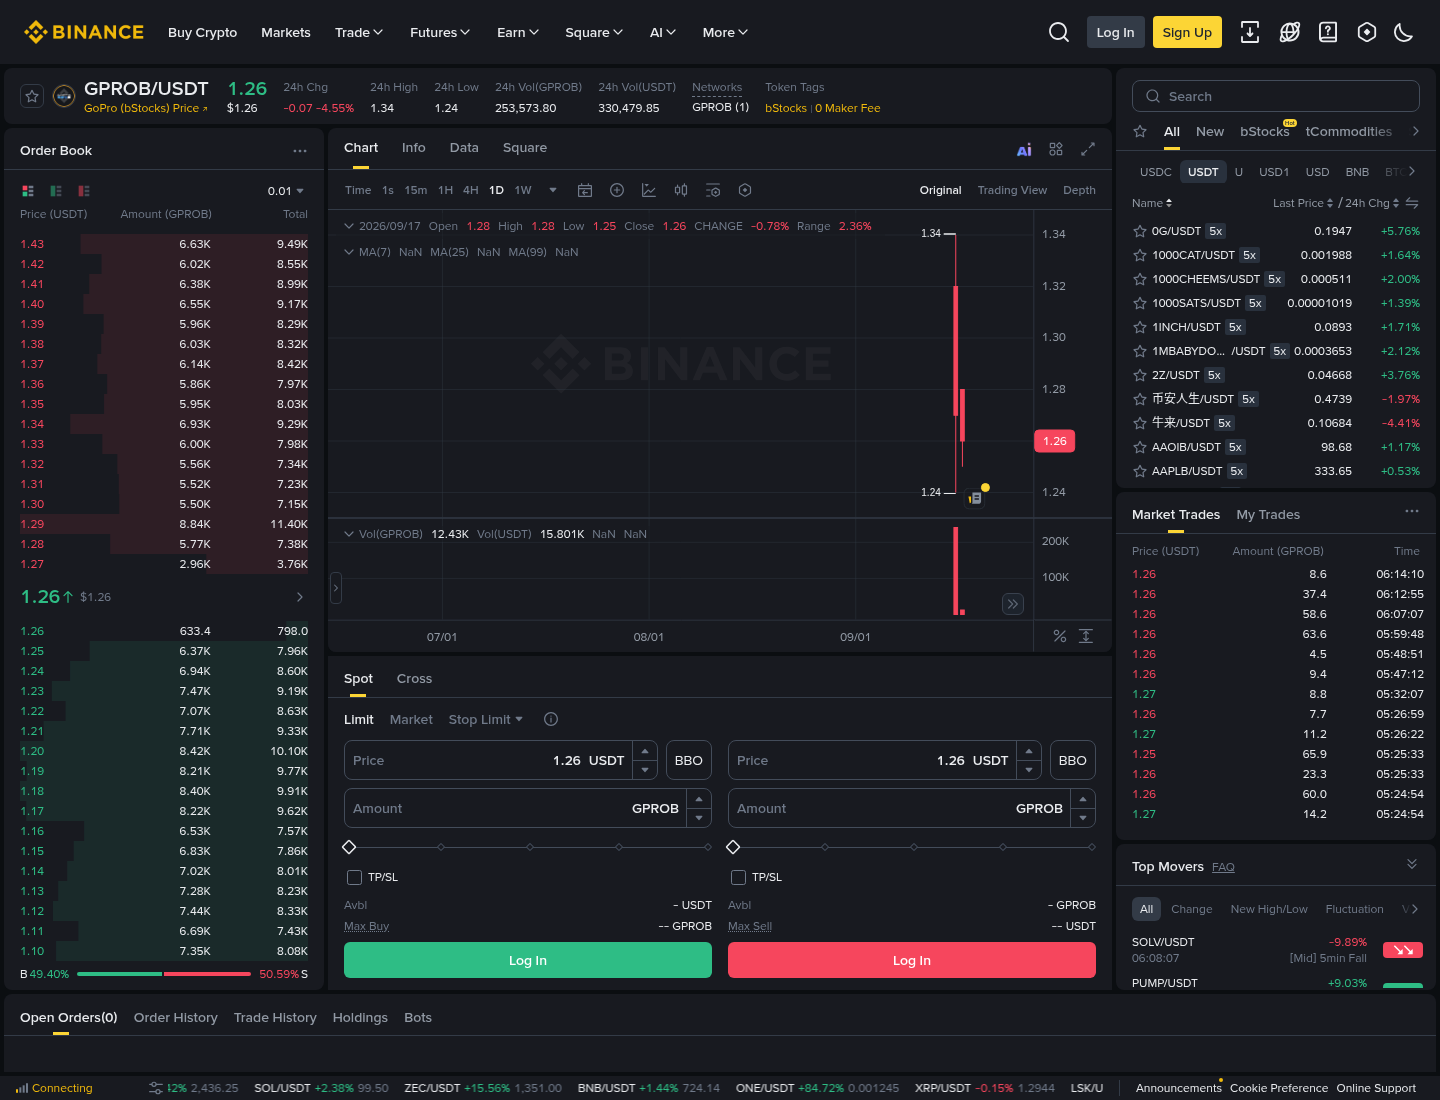This screenshot has width=1440, height=1100.
Task: Open the chart settings list icon
Action: [x=713, y=190]
